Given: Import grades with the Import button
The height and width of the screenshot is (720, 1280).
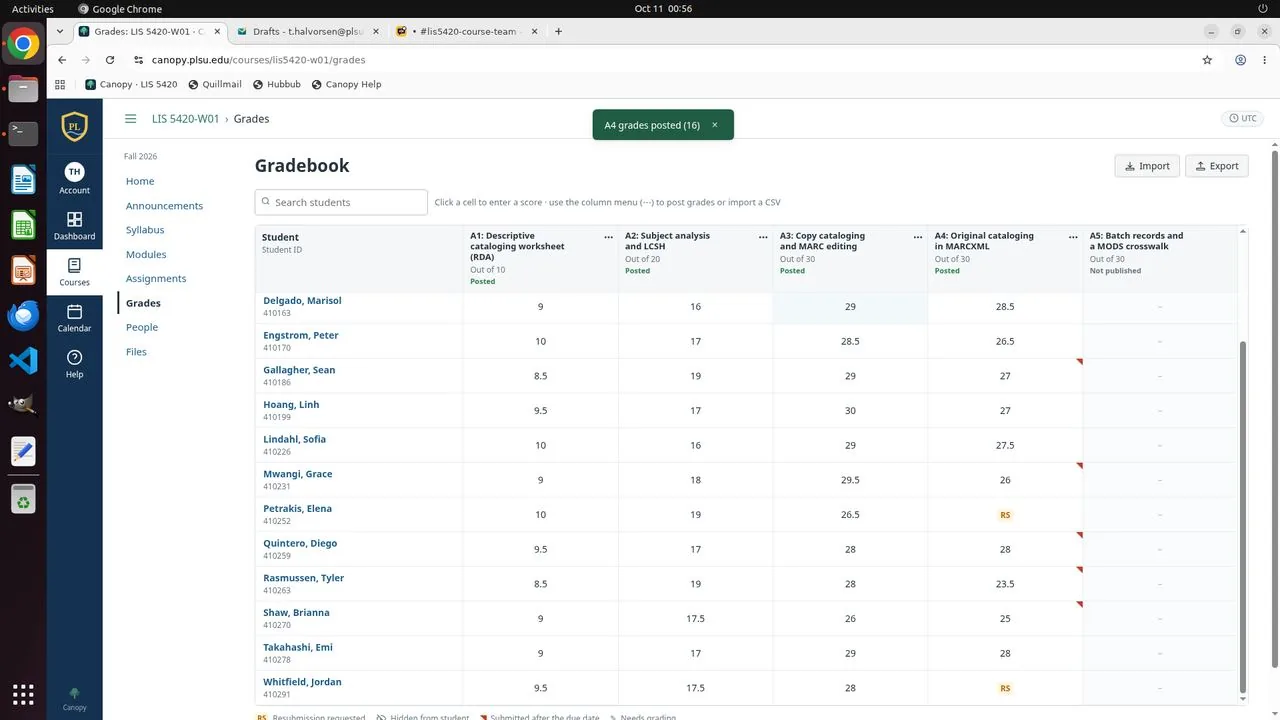Looking at the screenshot, I should click(1147, 166).
